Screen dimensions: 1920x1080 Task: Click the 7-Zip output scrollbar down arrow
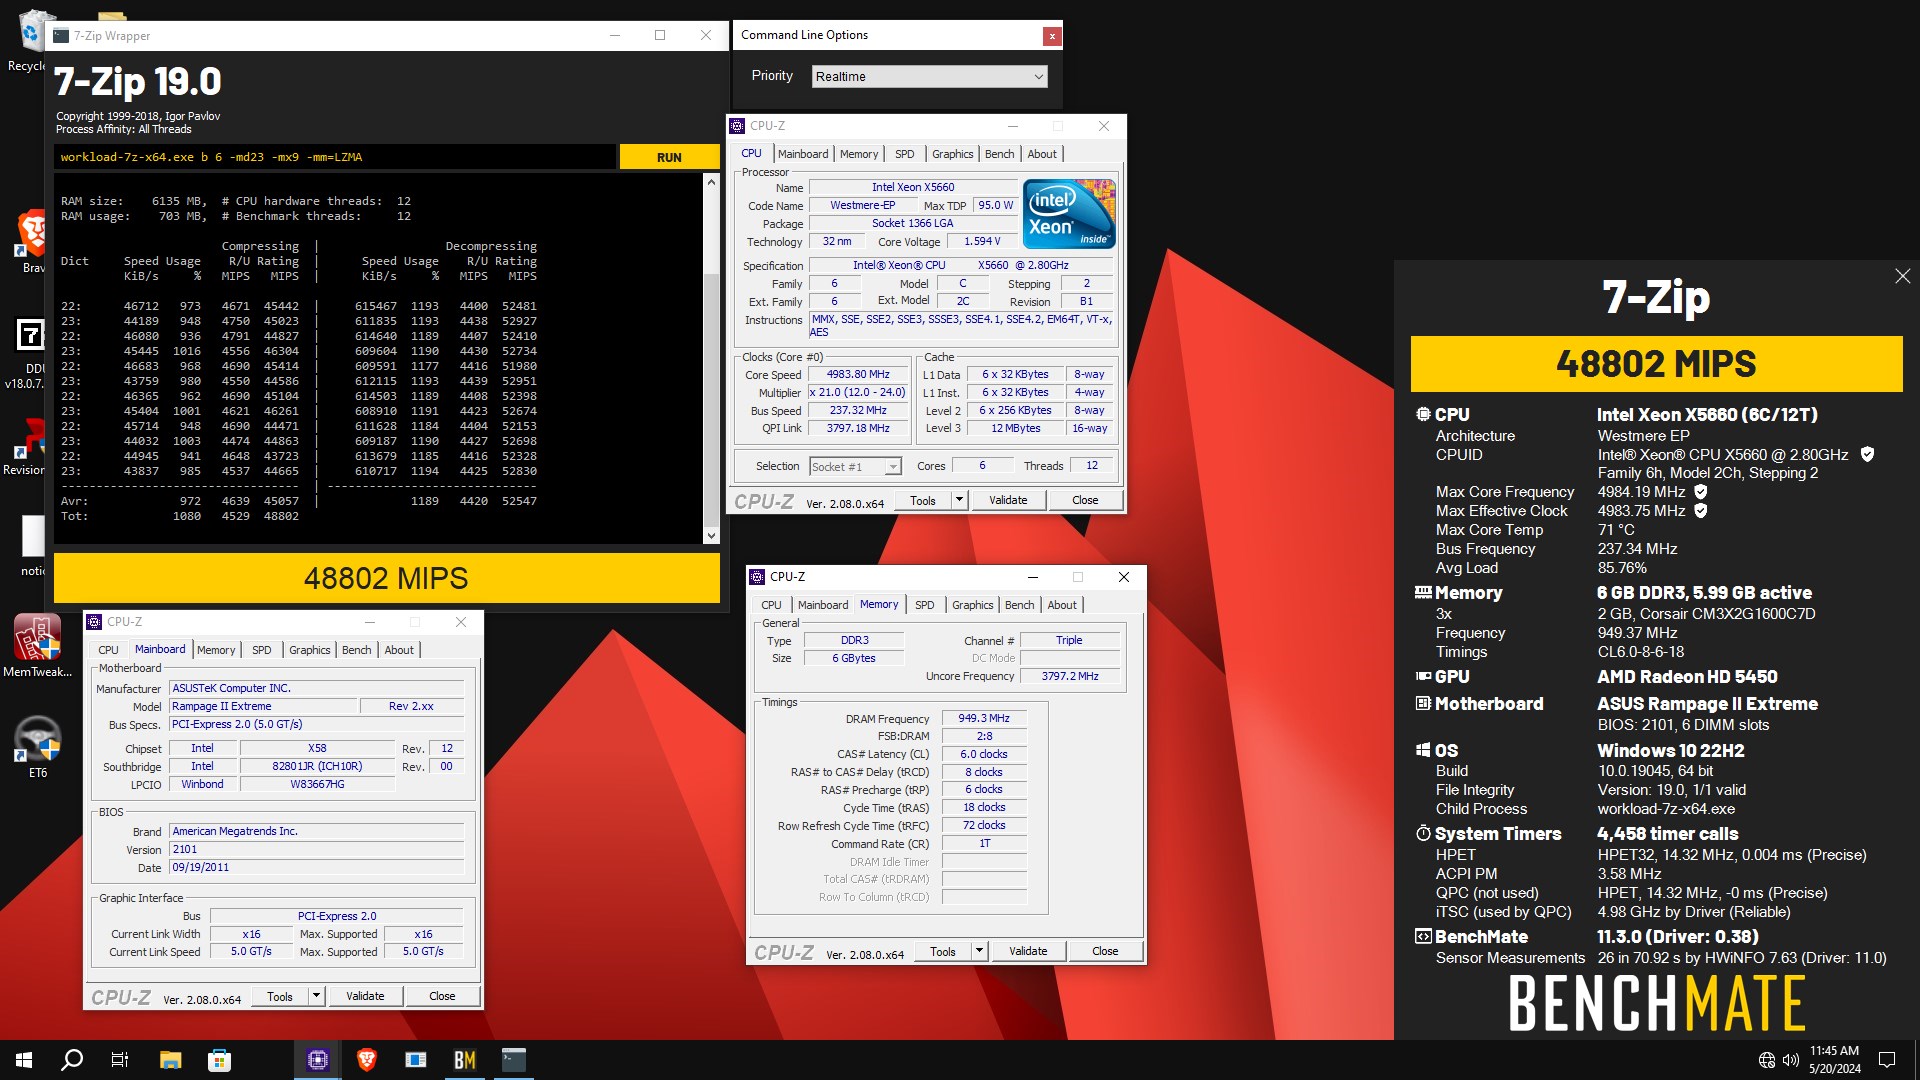click(x=711, y=536)
